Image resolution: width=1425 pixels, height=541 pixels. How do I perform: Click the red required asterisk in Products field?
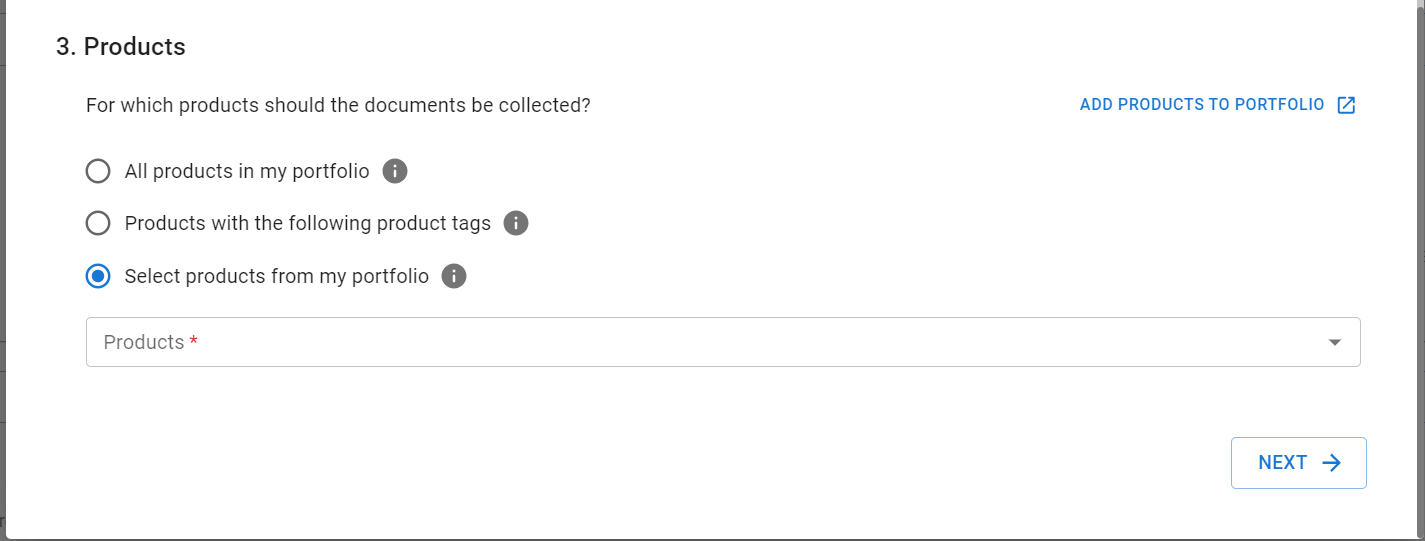194,342
